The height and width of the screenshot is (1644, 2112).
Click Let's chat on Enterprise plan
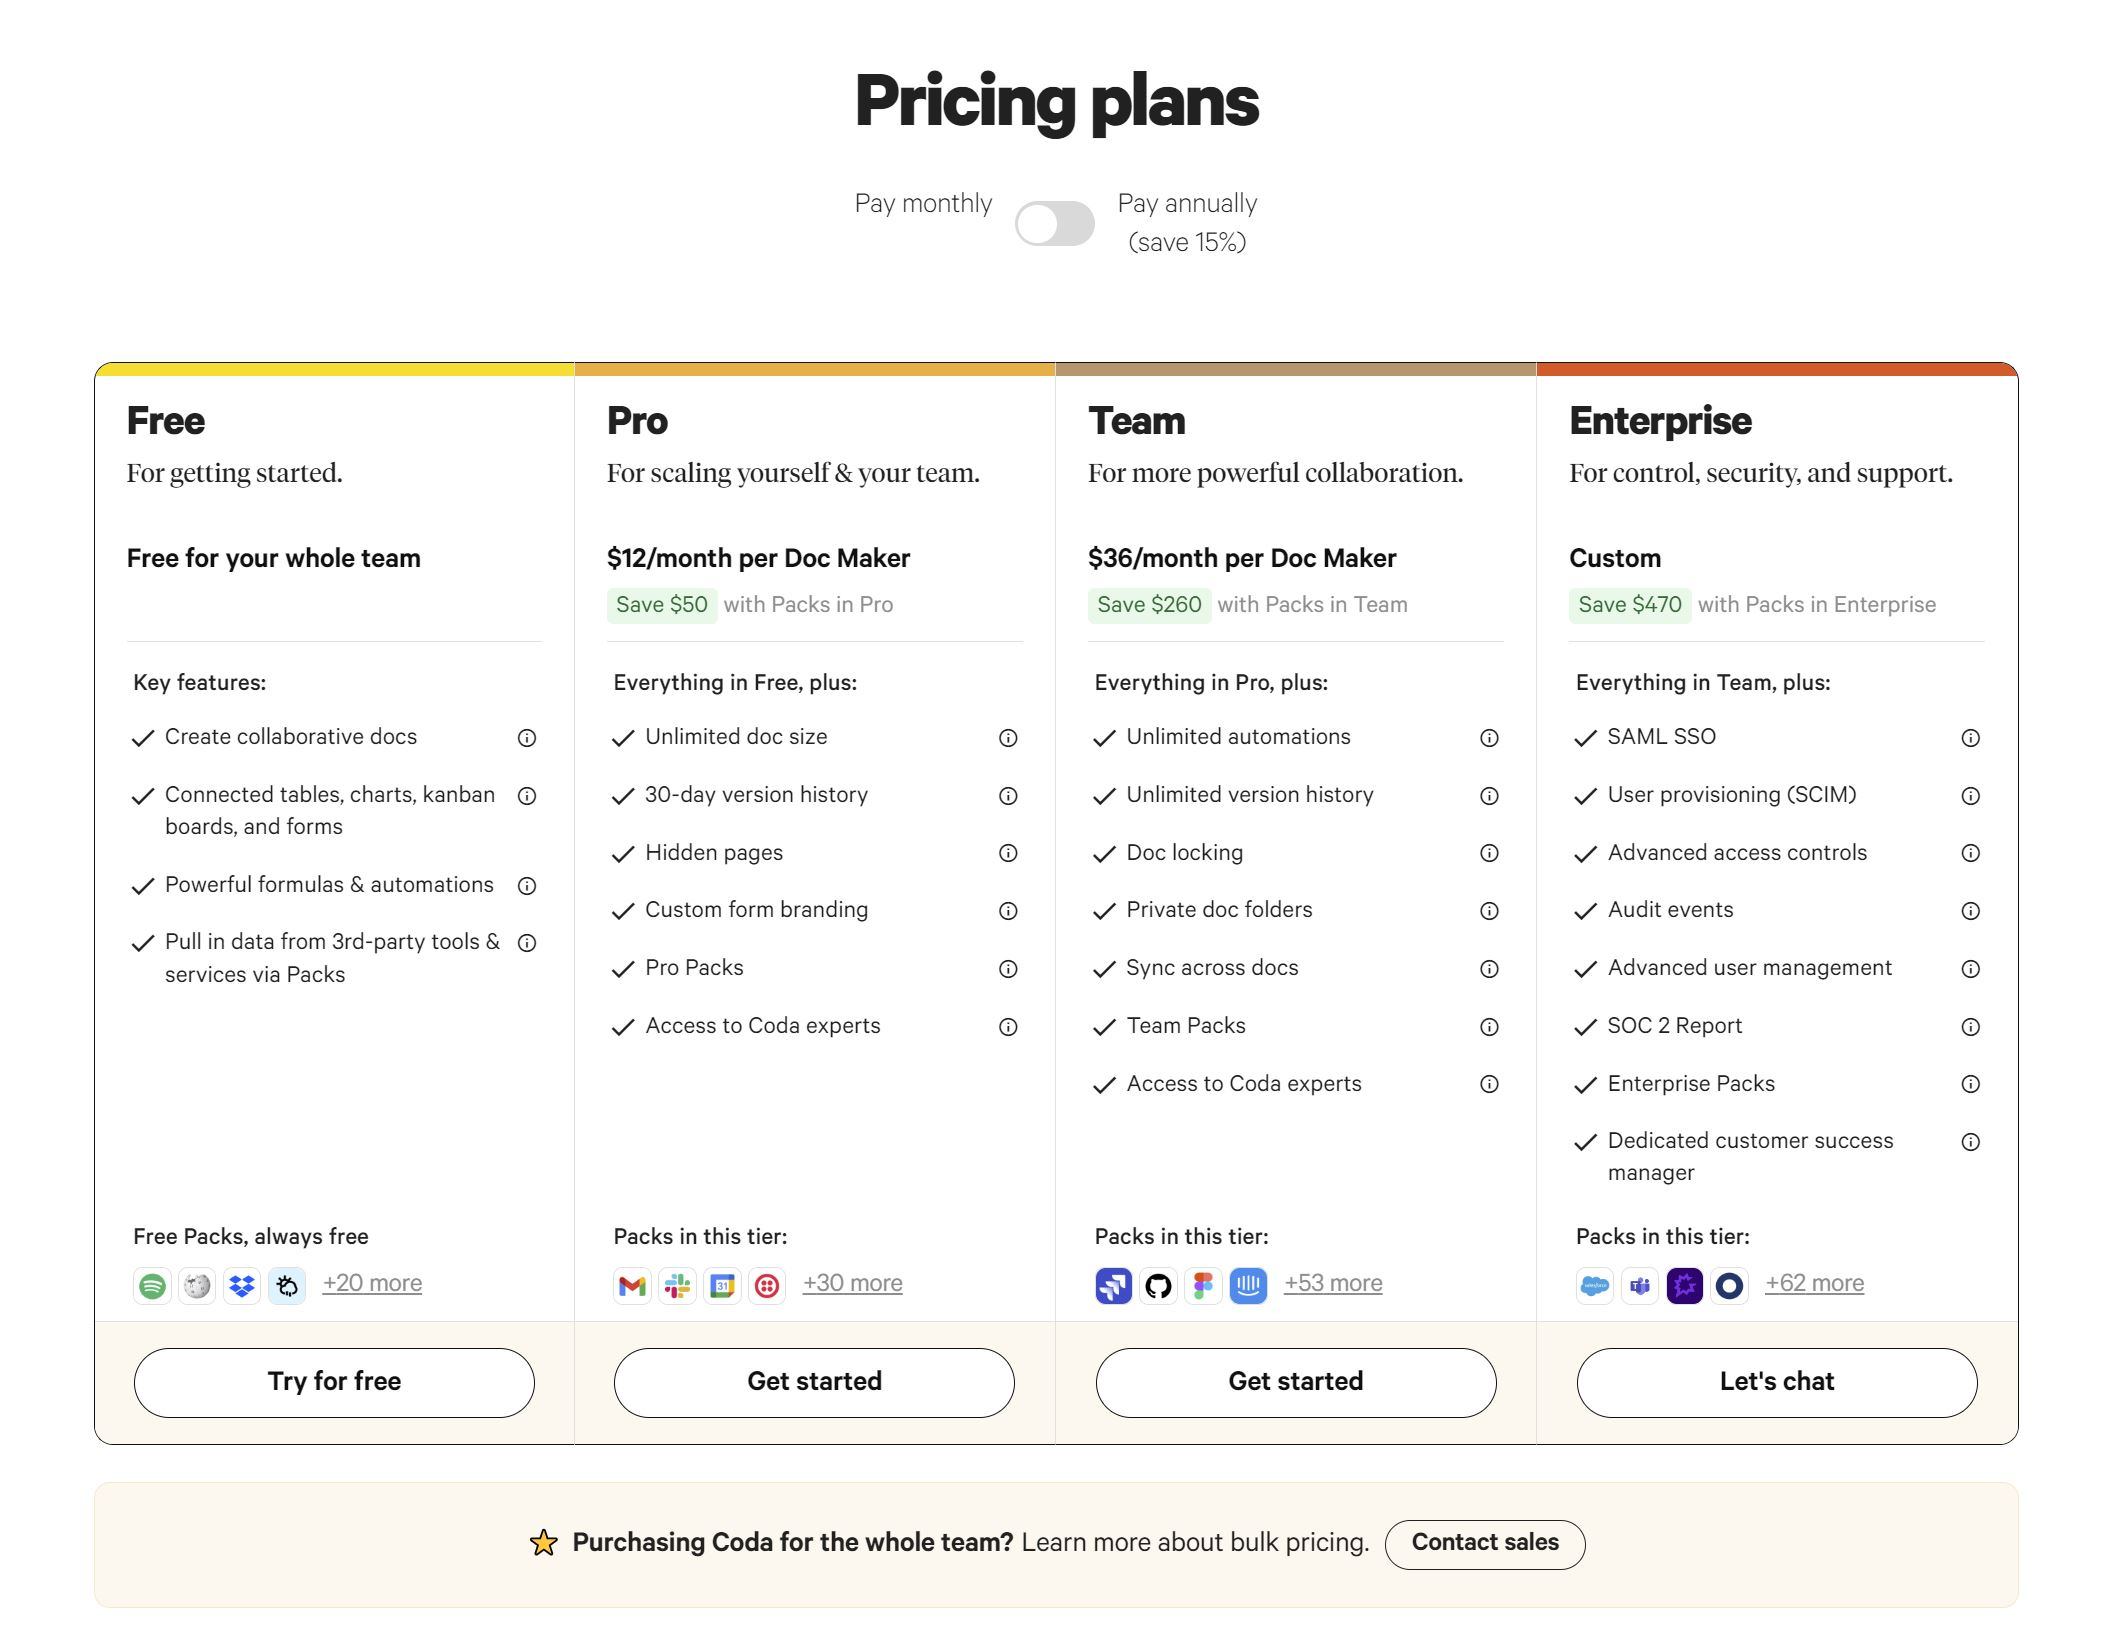coord(1774,1380)
